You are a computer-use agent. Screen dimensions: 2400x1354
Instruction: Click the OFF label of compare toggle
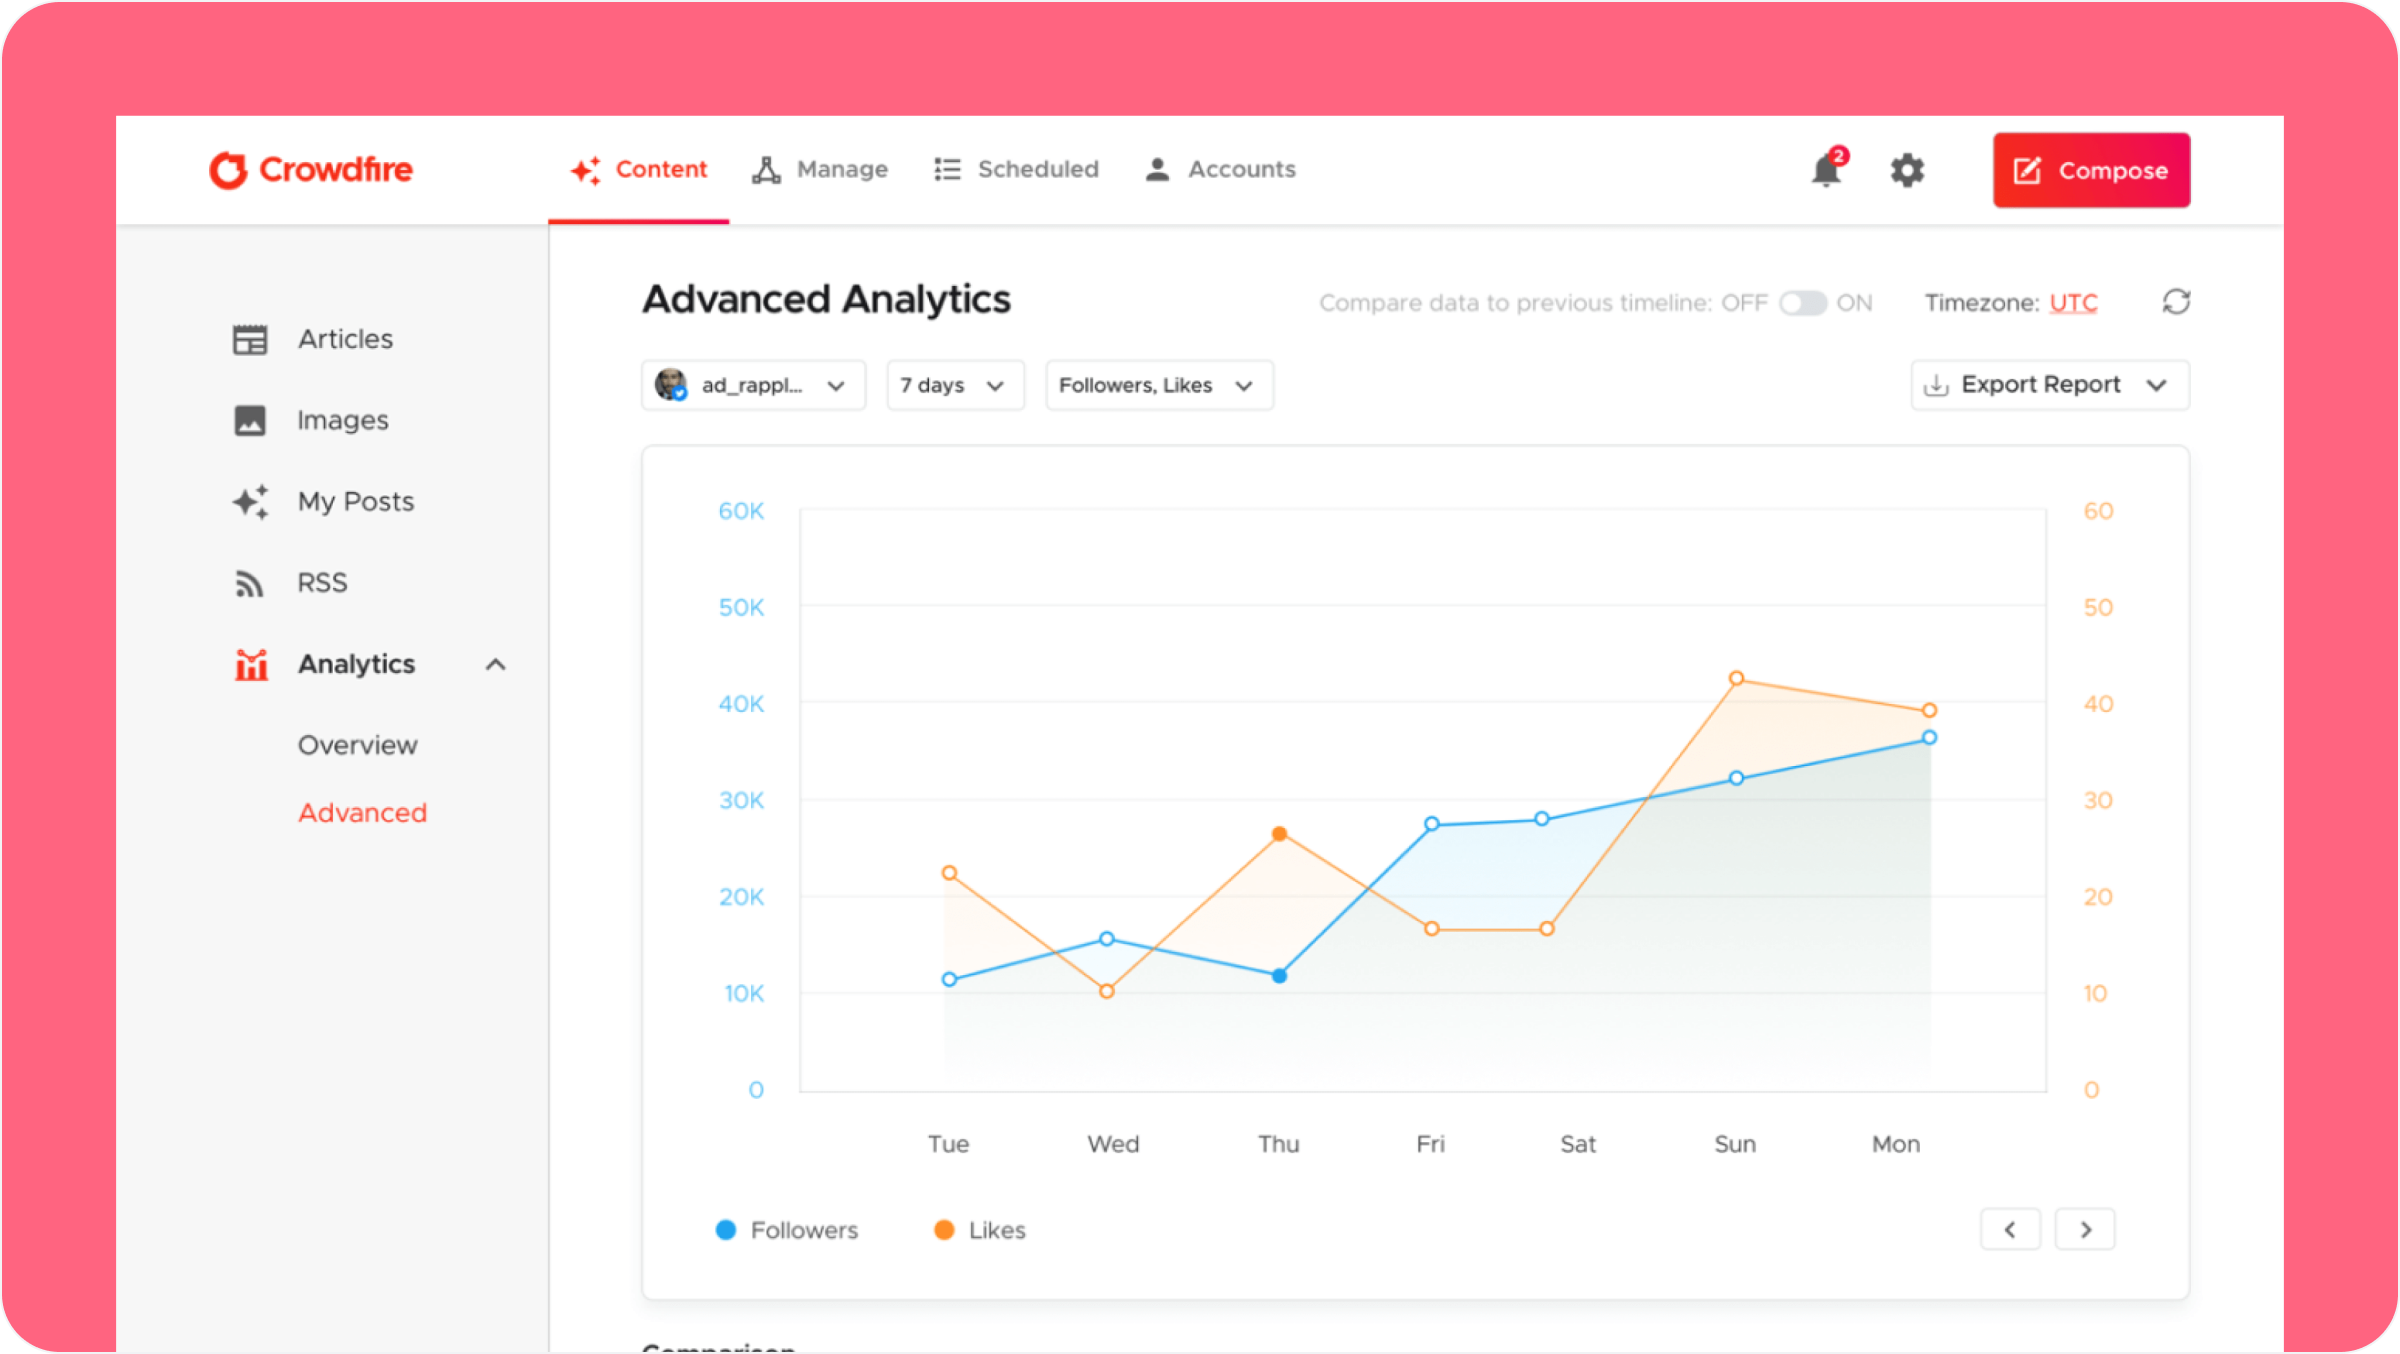point(1744,303)
